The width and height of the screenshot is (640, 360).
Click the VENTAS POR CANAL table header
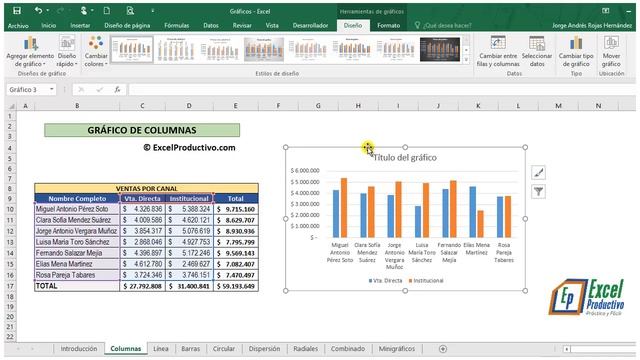[x=147, y=189]
